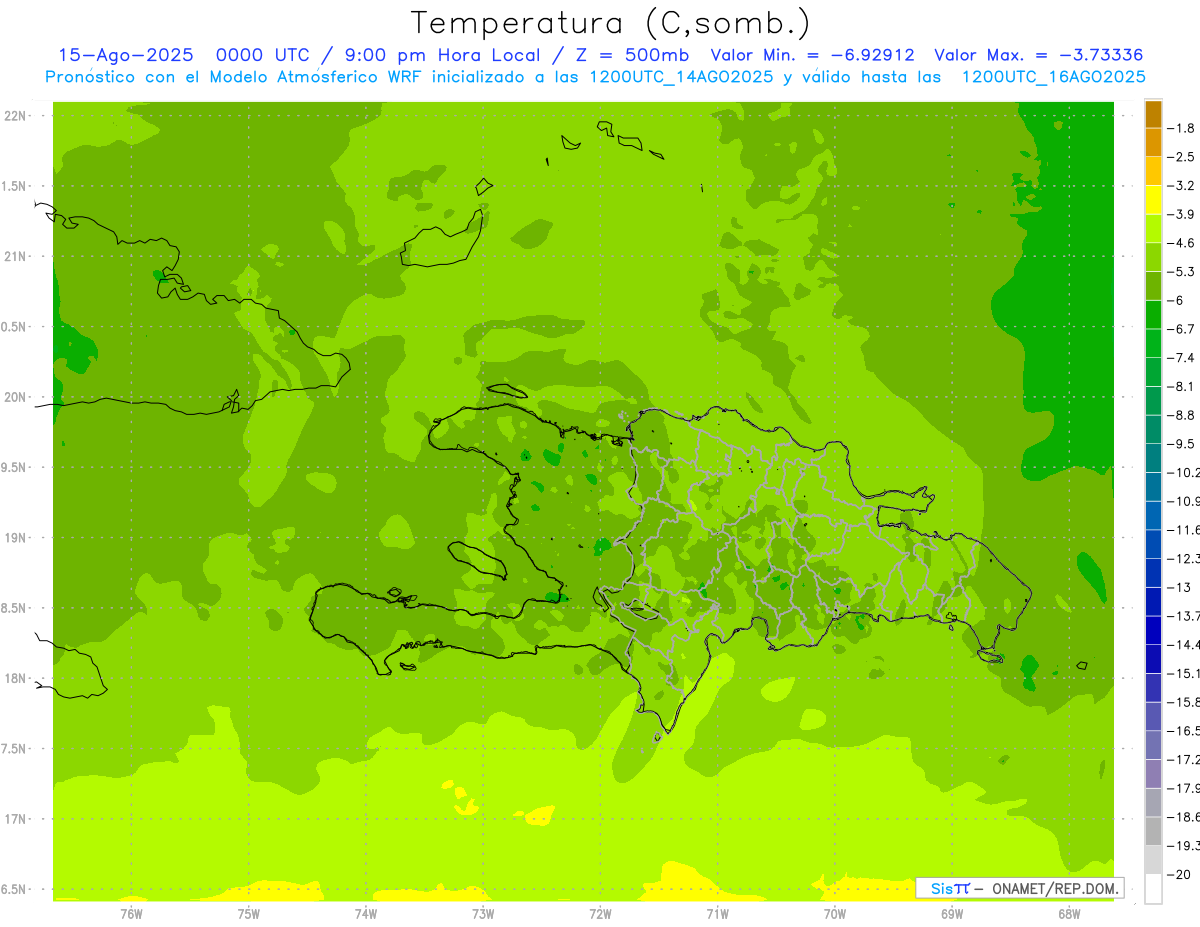The width and height of the screenshot is (1200, 927).
Task: Click the '-4.6' colorbar label
Action: [1183, 243]
